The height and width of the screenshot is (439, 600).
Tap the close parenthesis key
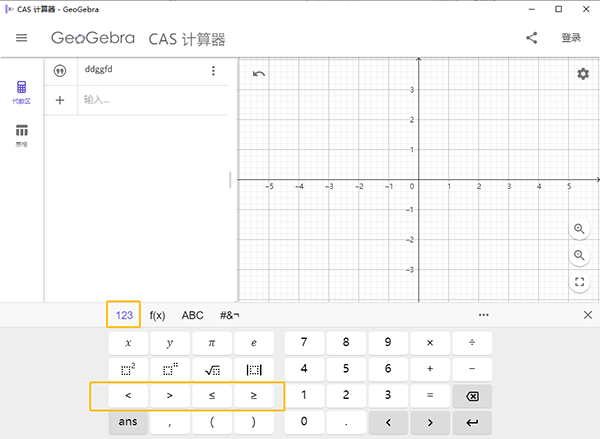[254, 422]
